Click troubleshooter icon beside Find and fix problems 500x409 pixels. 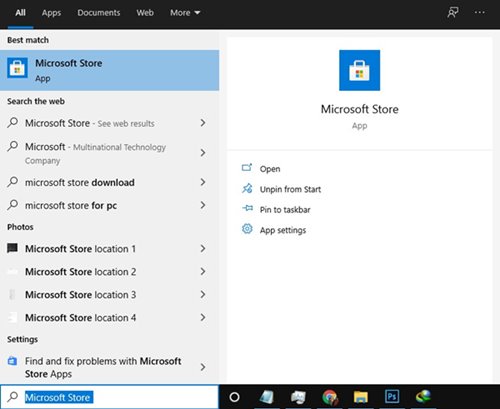point(12,361)
